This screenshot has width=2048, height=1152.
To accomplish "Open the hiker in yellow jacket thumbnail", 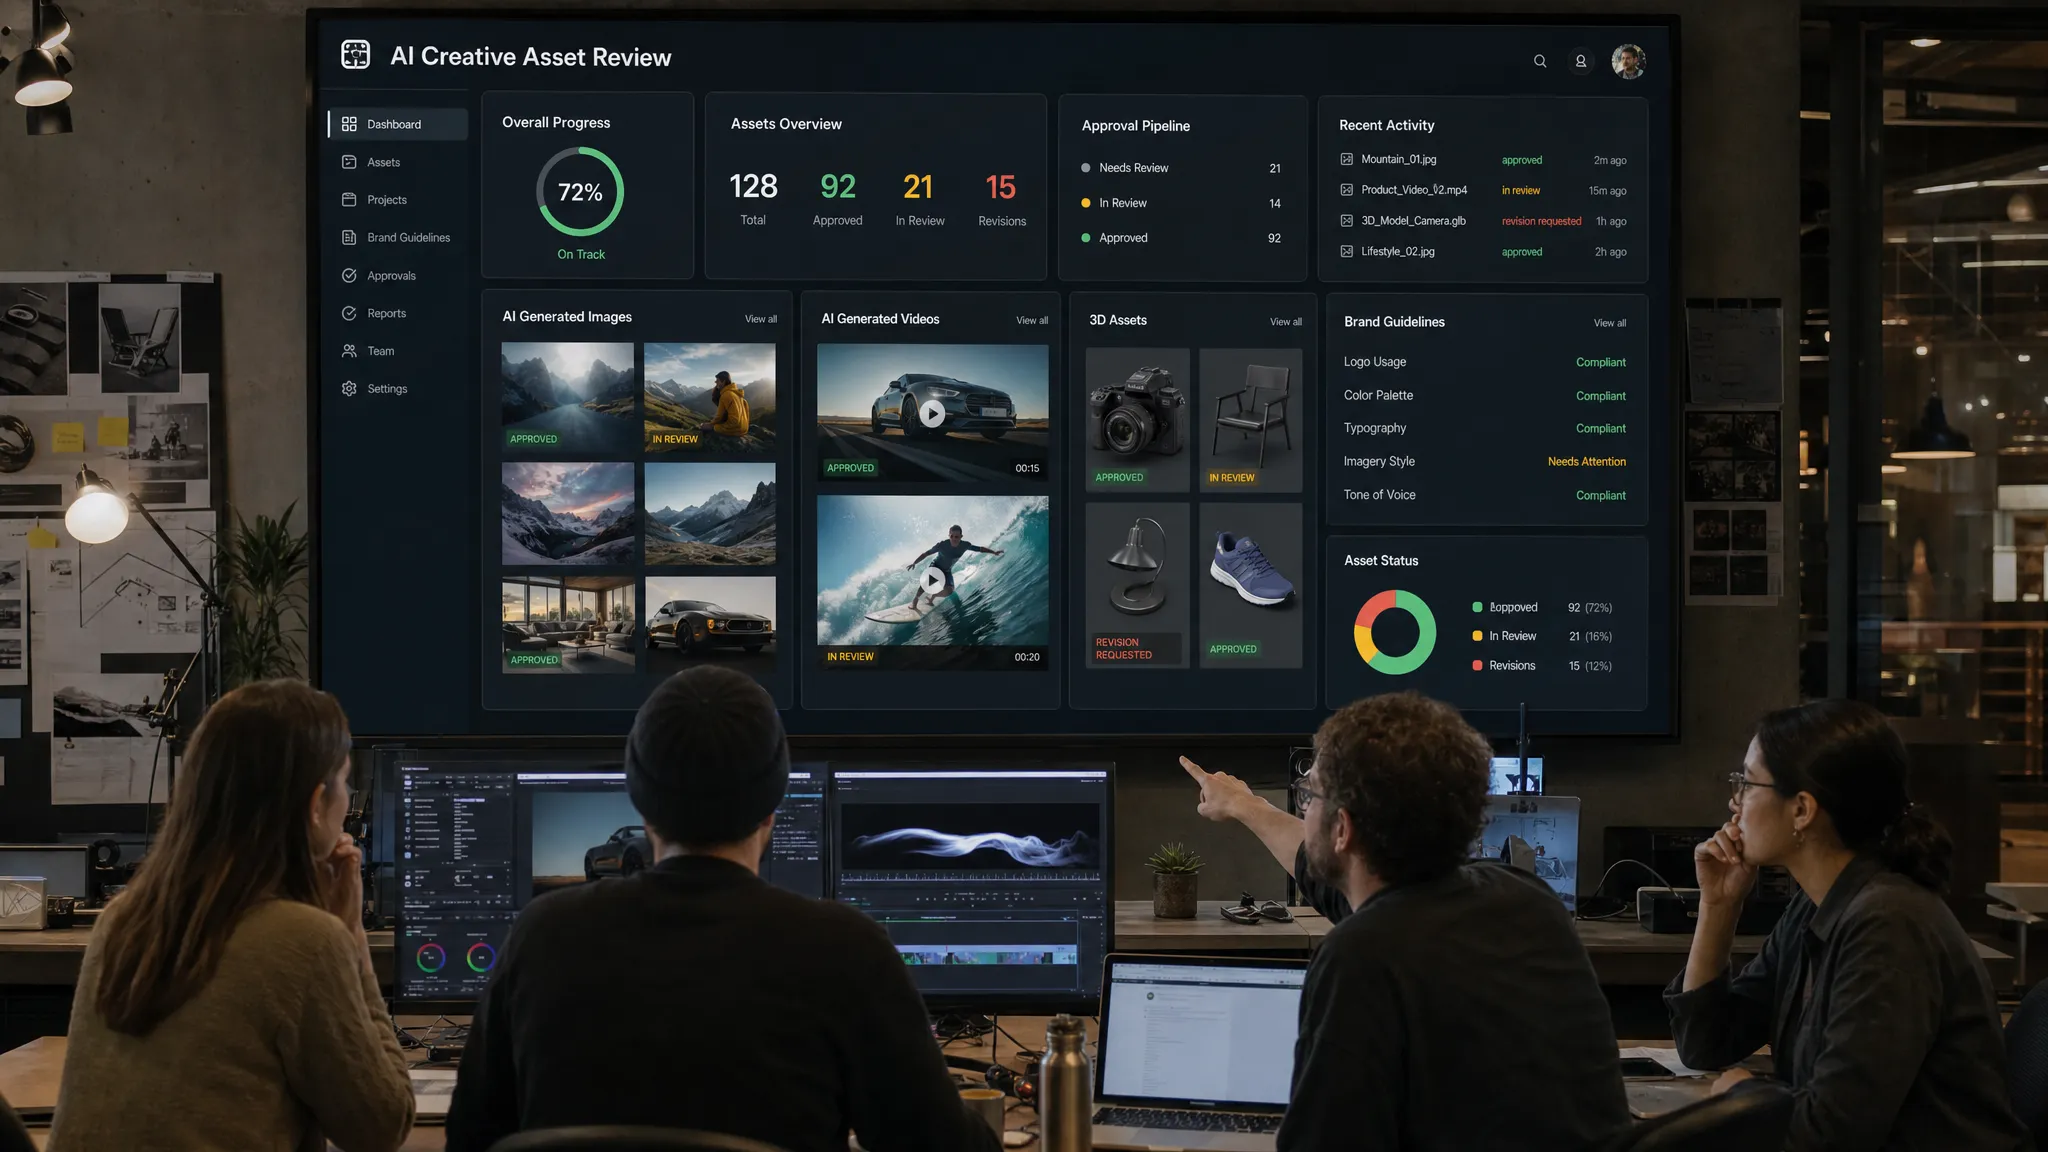I will tap(710, 397).
